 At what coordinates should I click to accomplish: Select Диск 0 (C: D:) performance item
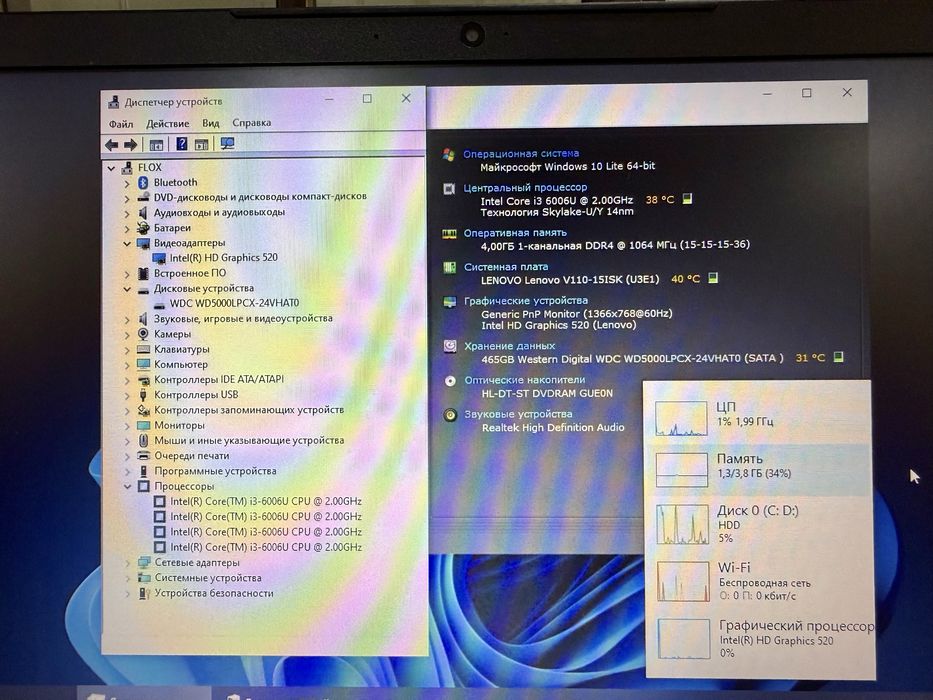point(758,524)
